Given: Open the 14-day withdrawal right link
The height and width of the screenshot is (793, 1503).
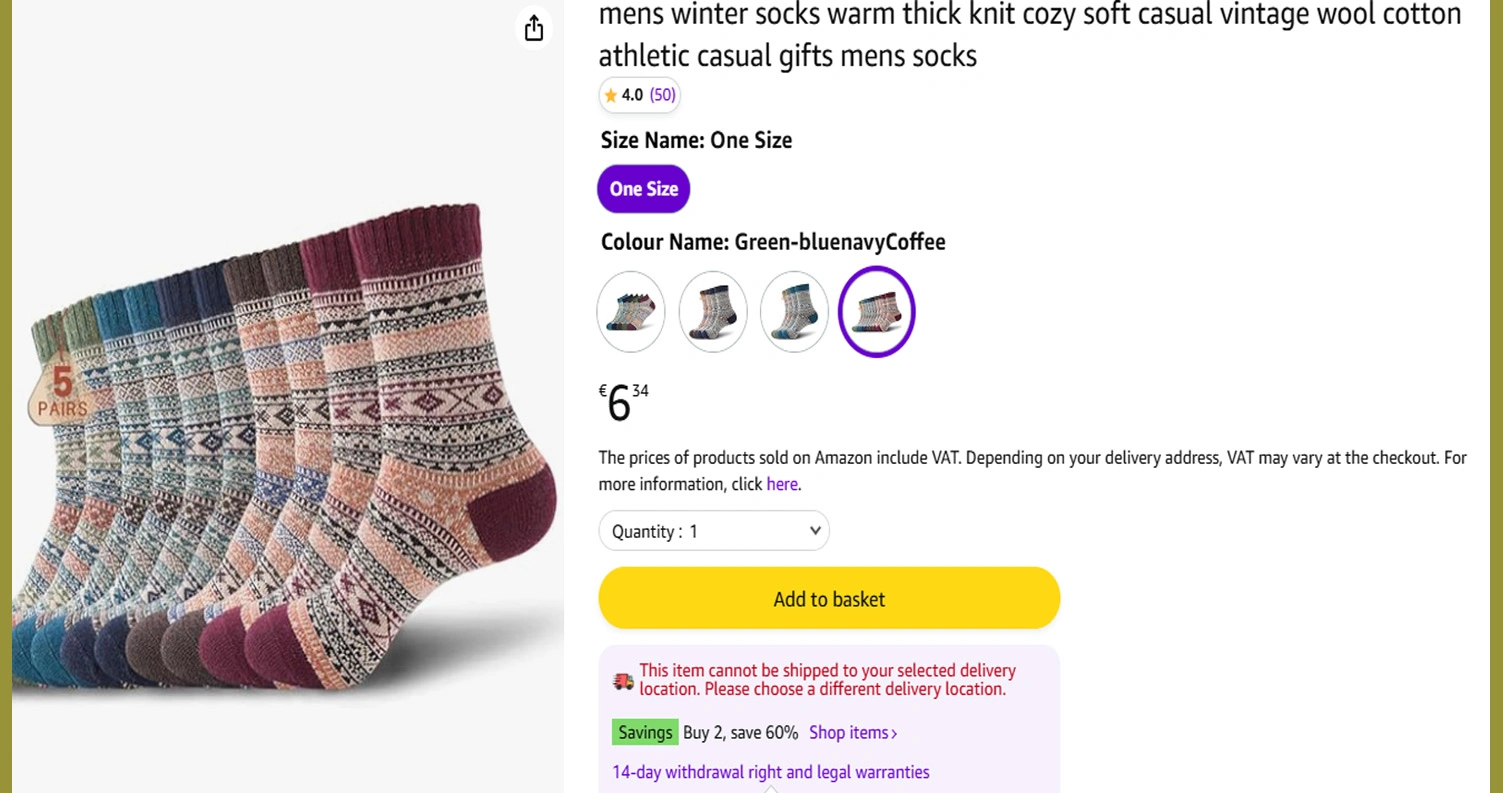Looking at the screenshot, I should pos(770,772).
